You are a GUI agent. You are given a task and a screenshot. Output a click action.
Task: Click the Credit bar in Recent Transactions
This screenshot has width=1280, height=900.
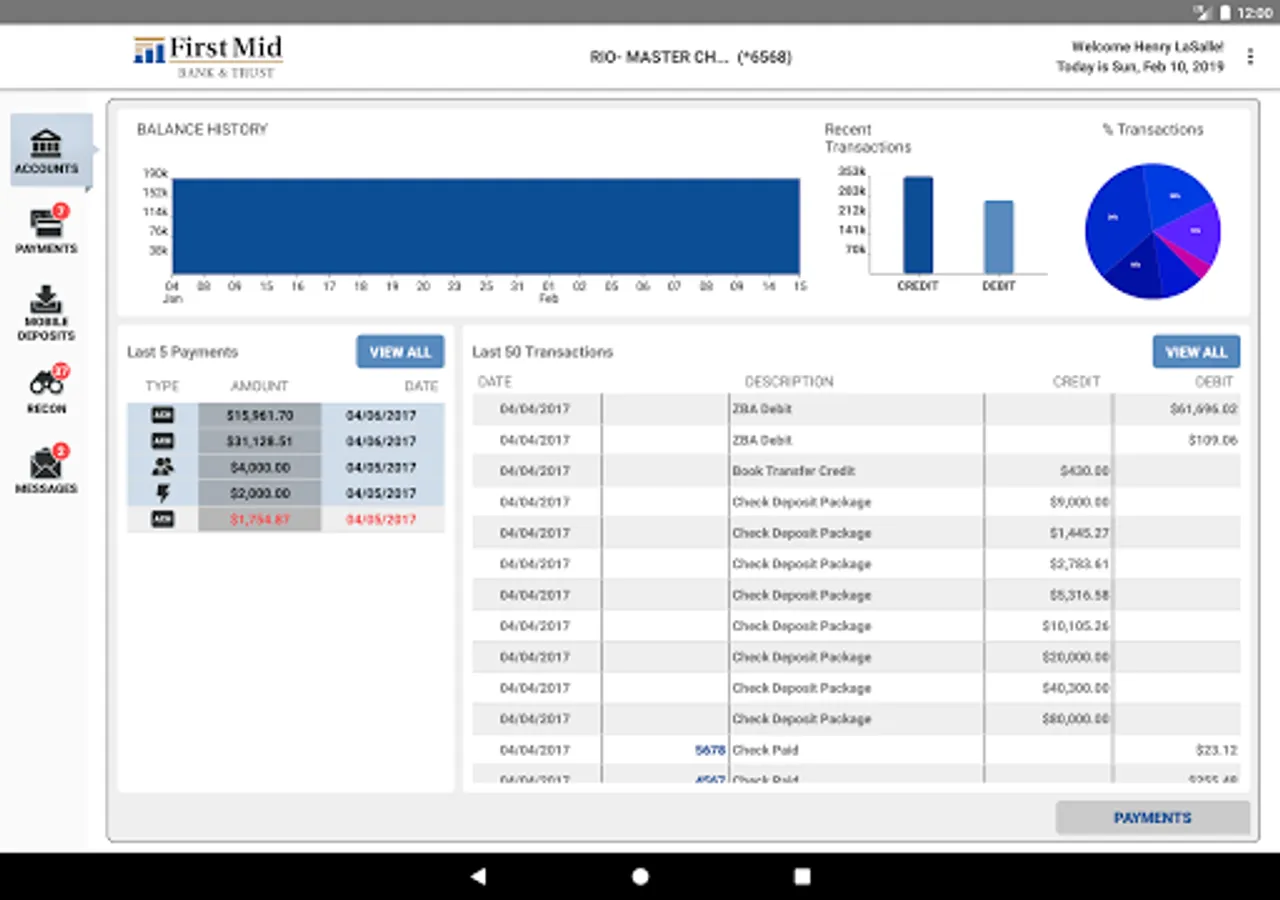pos(918,225)
